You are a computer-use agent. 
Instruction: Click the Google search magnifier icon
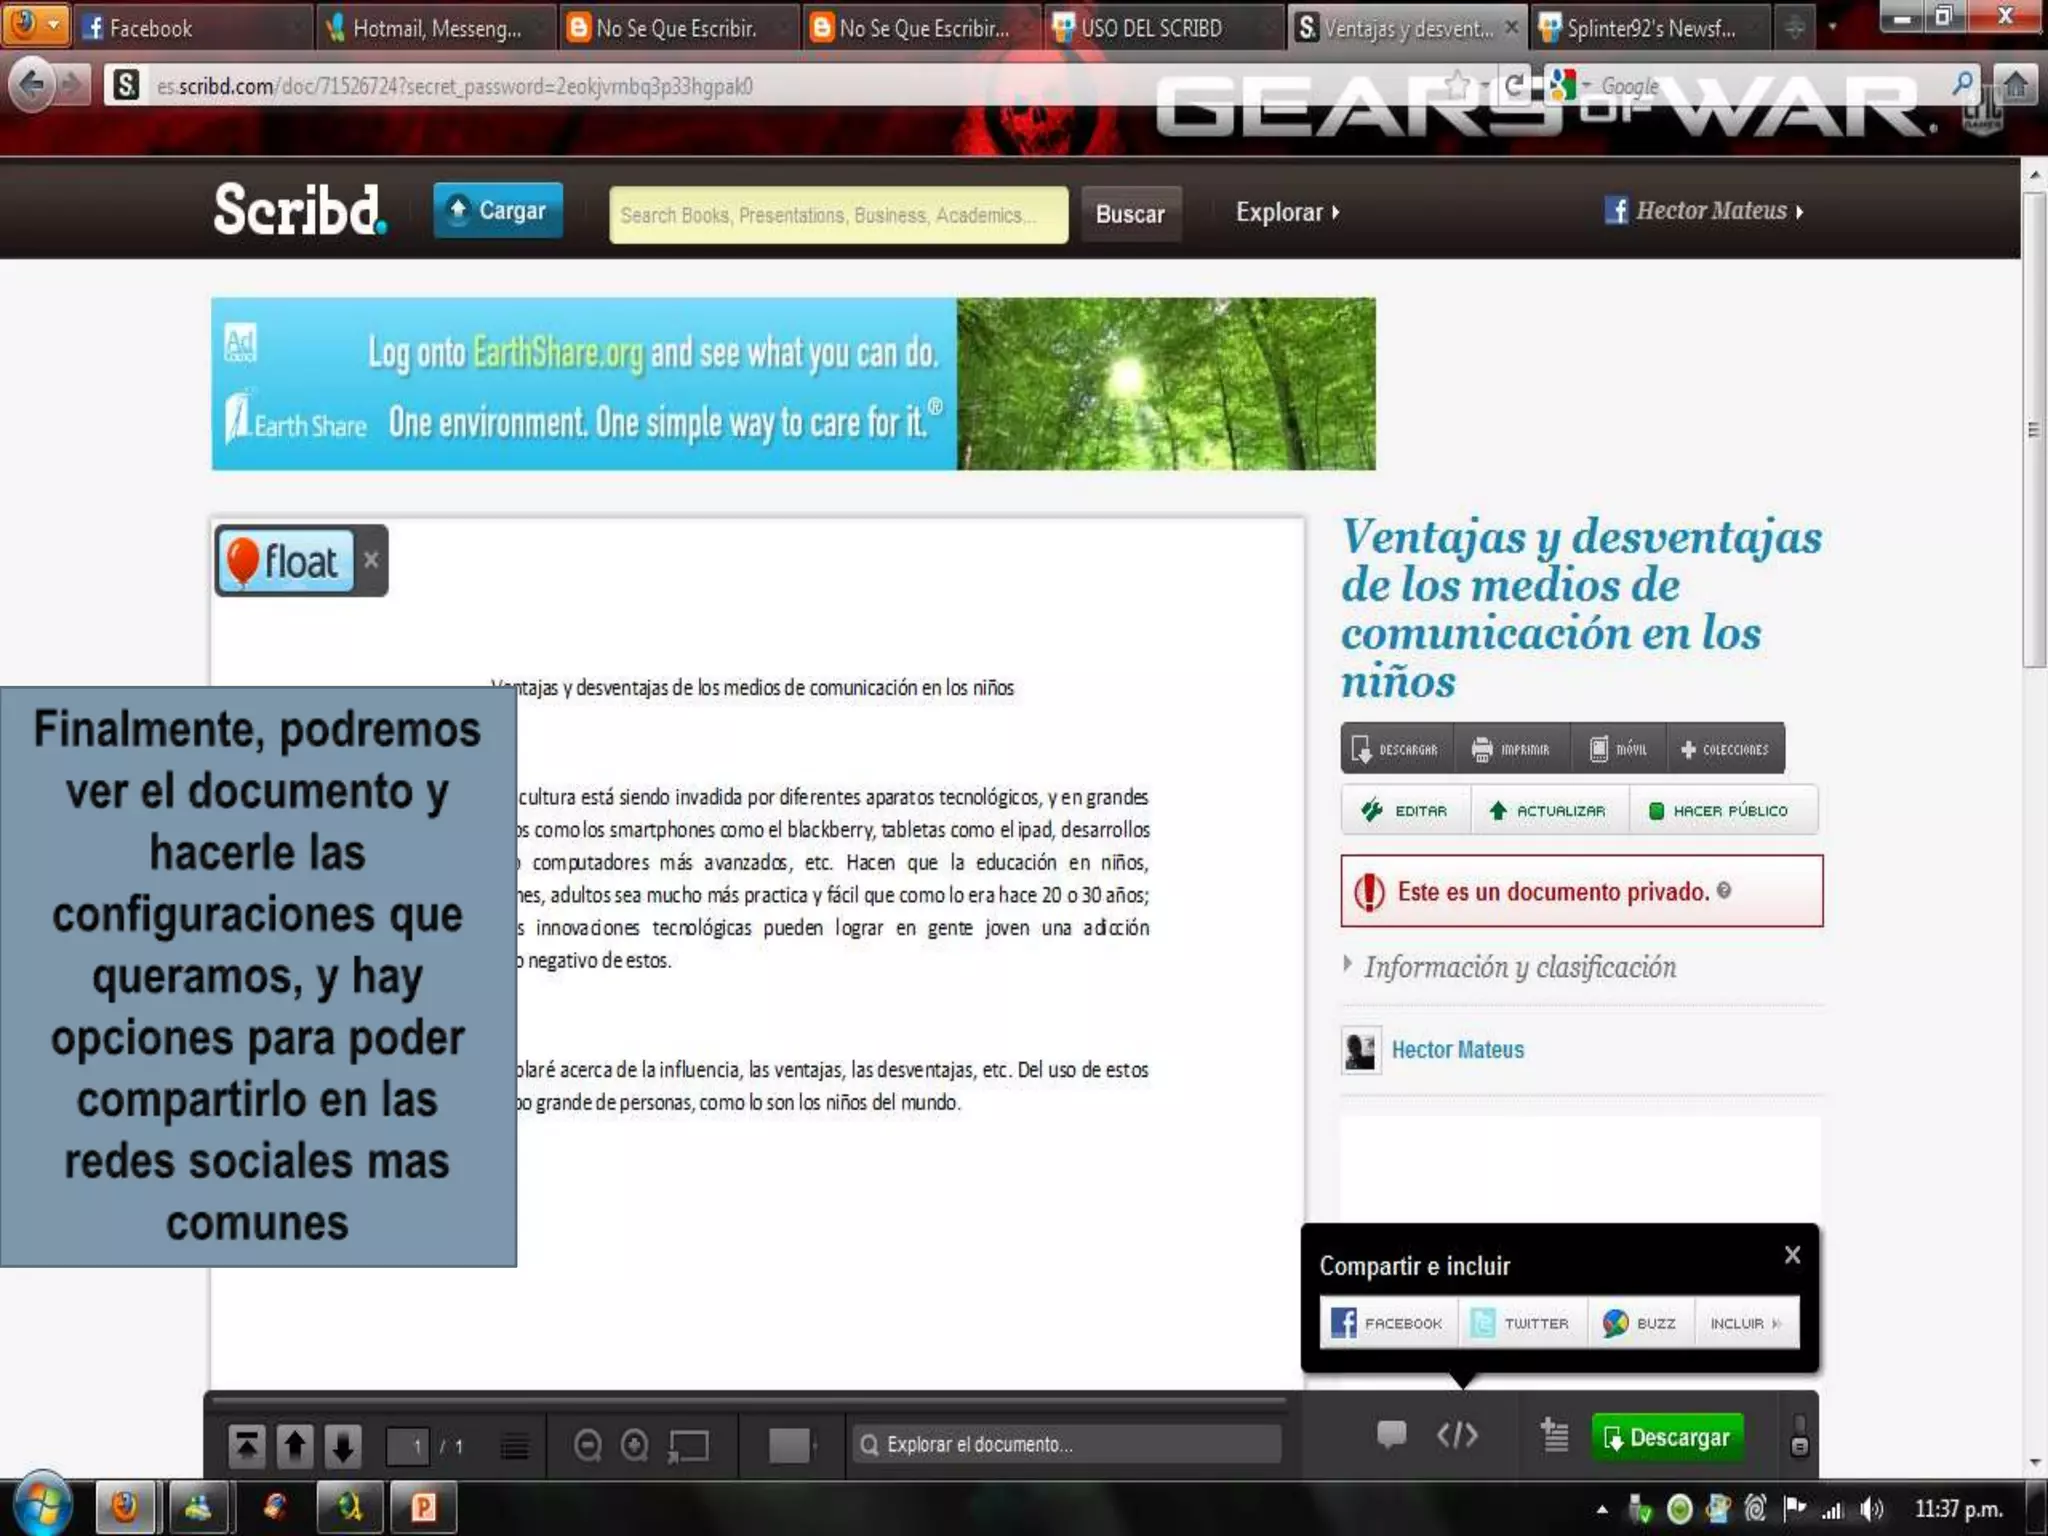tap(1963, 83)
